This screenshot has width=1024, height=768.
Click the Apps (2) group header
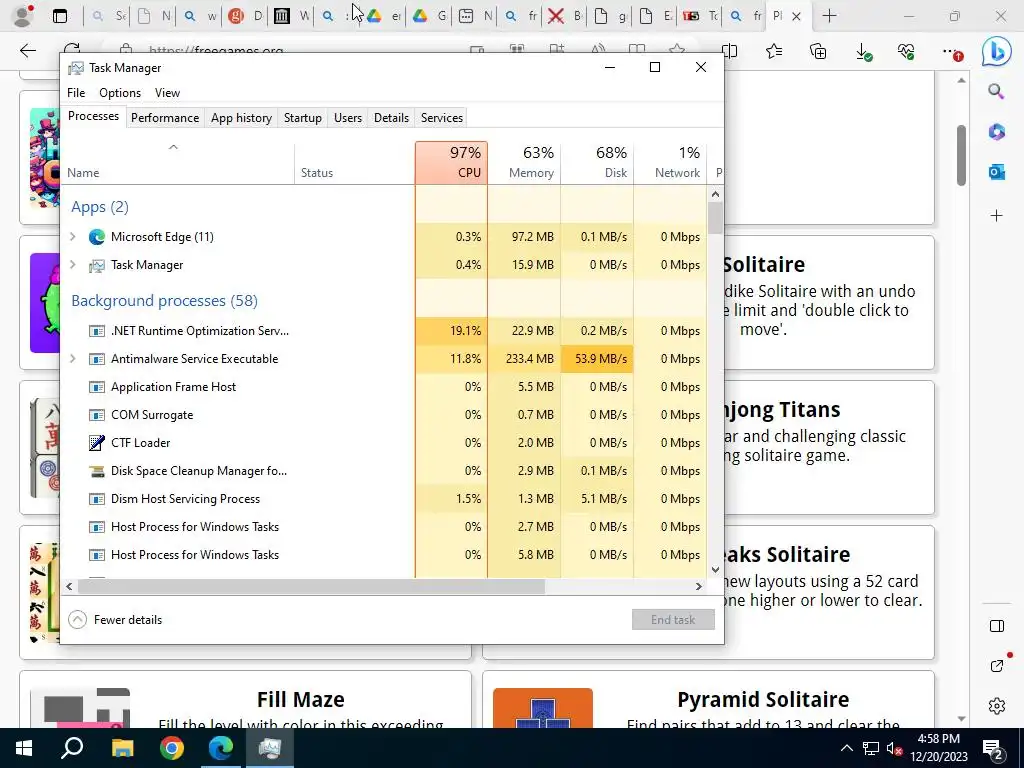coord(100,207)
